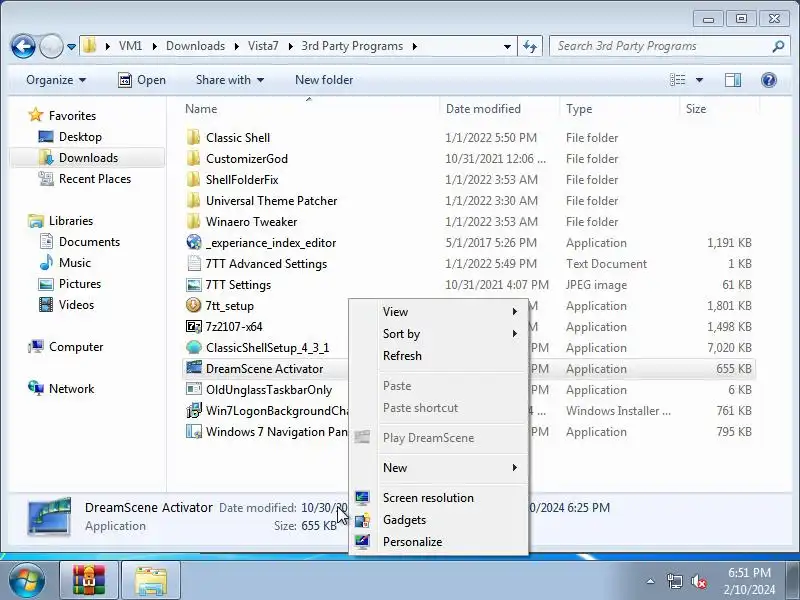The height and width of the screenshot is (600, 800).
Task: Select the ClassicShellSetup_4_3_1 icon
Action: pyautogui.click(x=194, y=347)
